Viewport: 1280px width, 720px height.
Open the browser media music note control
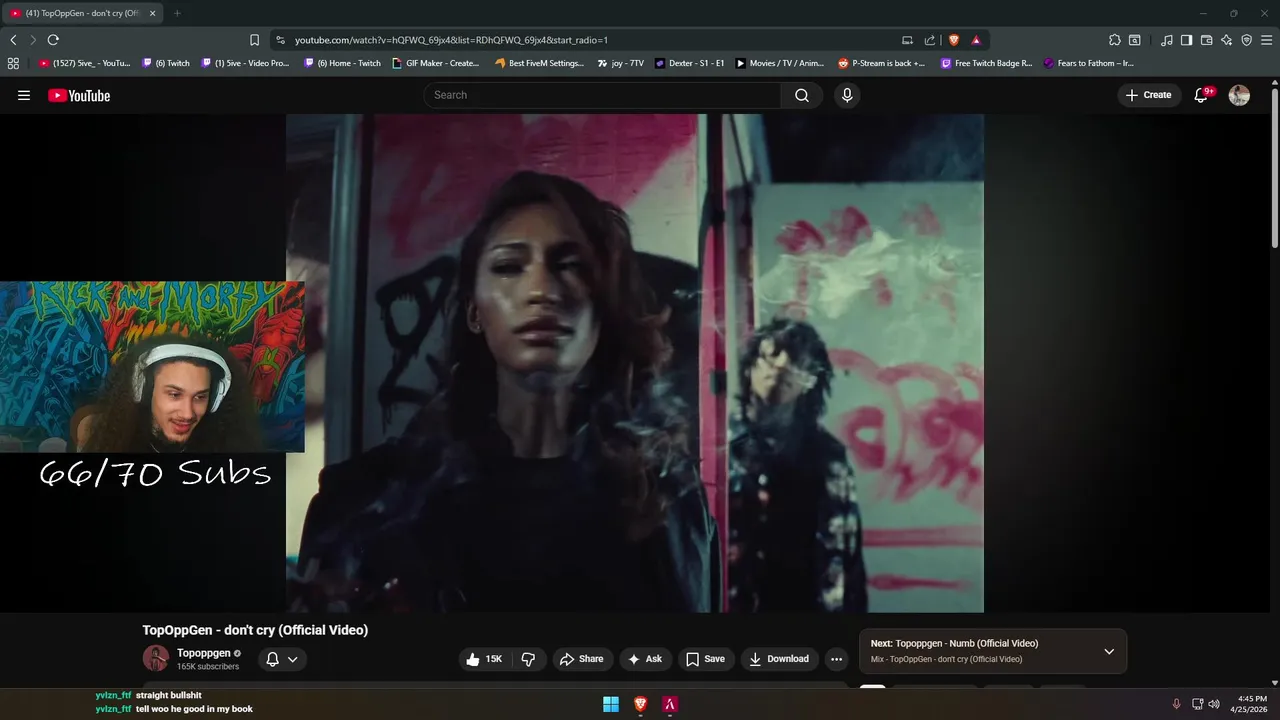[1167, 40]
